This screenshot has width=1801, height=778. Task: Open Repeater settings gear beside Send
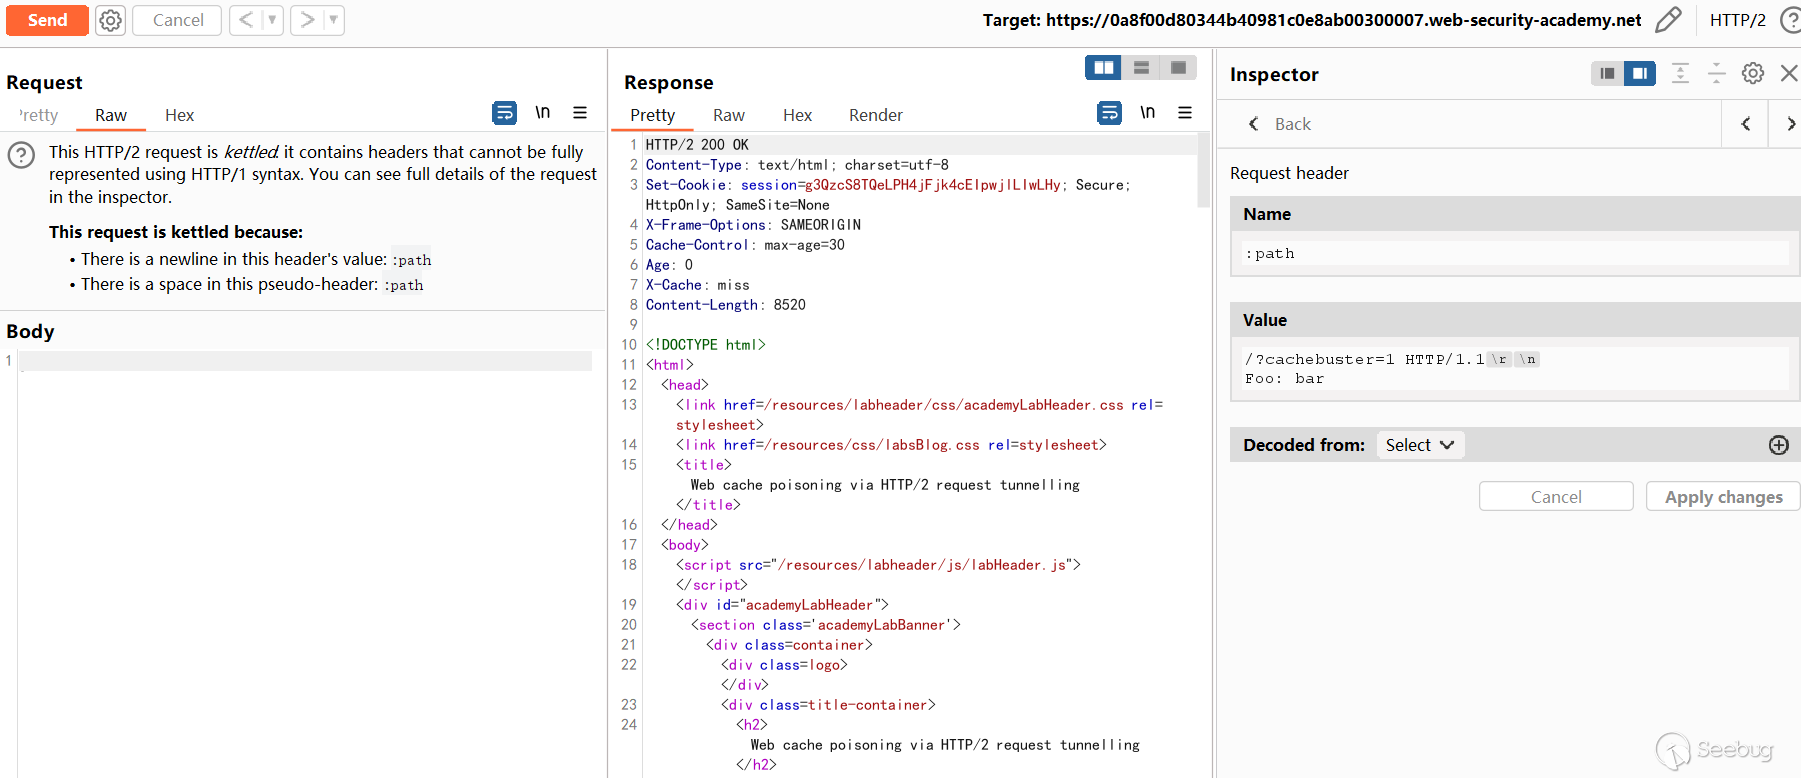point(110,20)
